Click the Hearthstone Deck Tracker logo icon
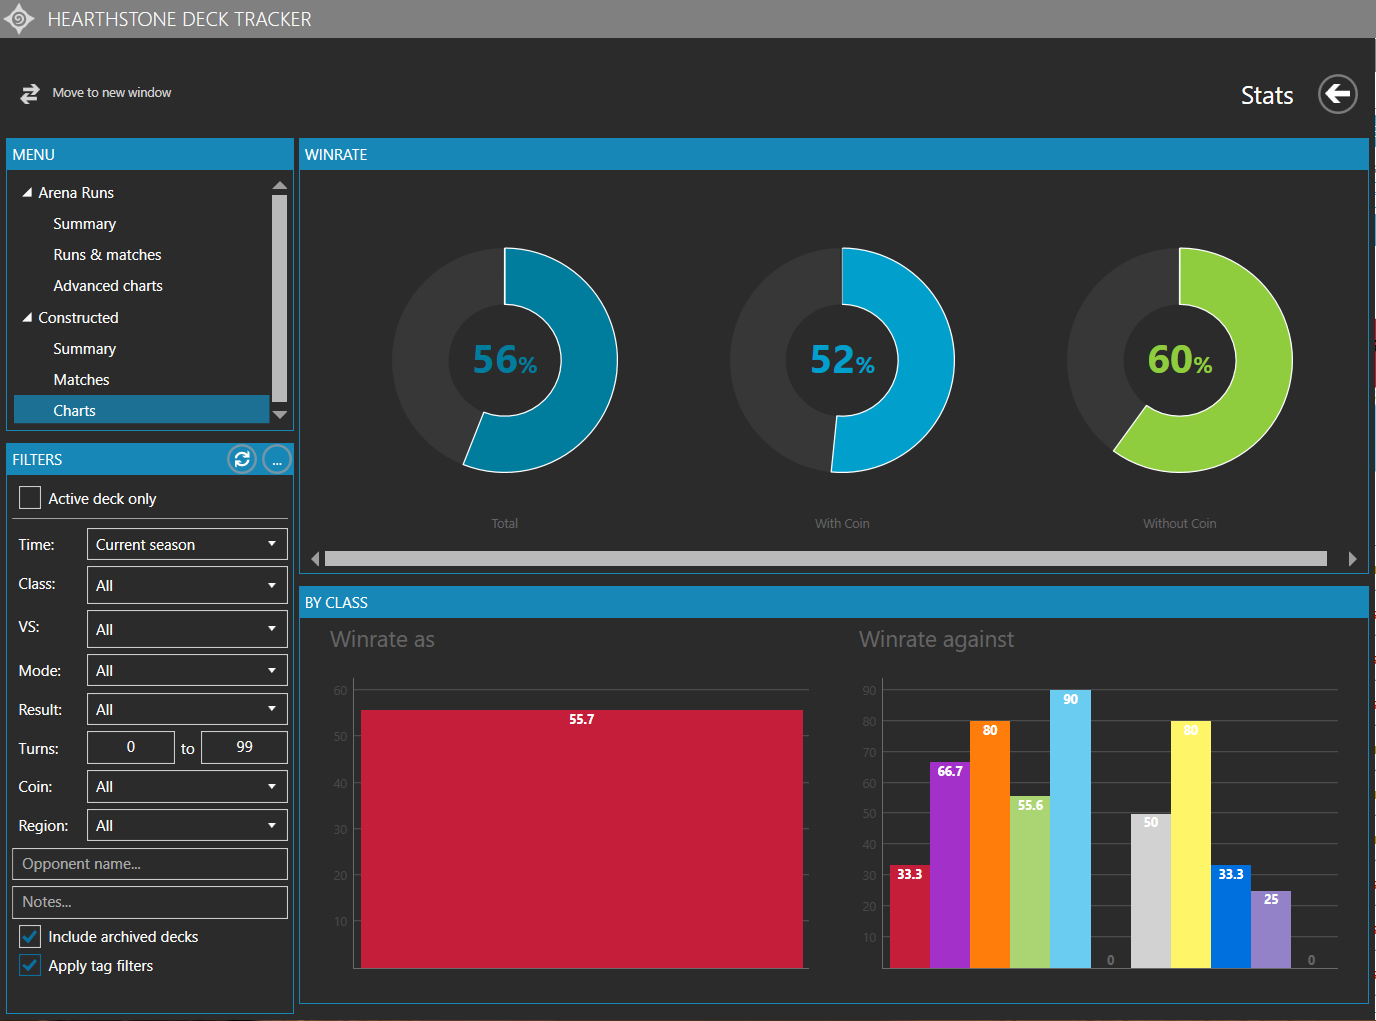 [x=19, y=19]
